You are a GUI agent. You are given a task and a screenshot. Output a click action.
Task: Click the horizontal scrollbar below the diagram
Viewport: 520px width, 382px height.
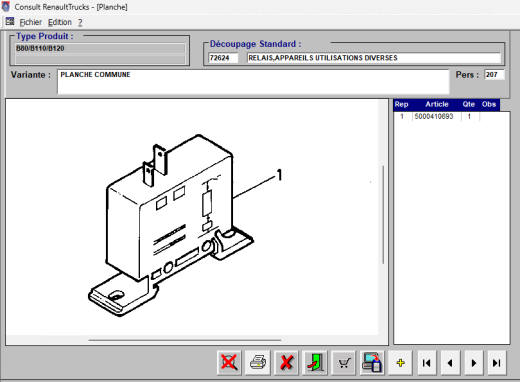(185, 340)
